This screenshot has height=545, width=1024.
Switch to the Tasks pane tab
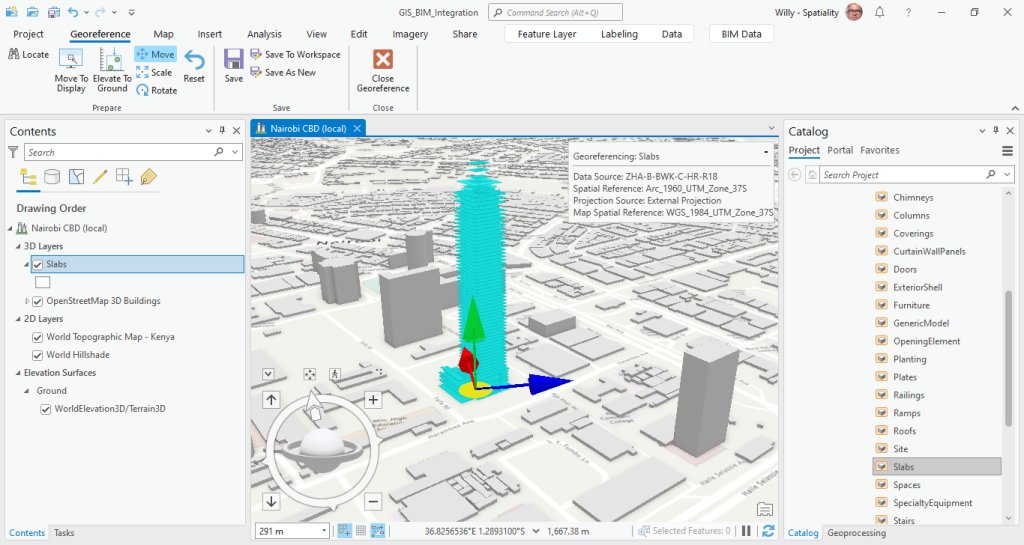(64, 533)
